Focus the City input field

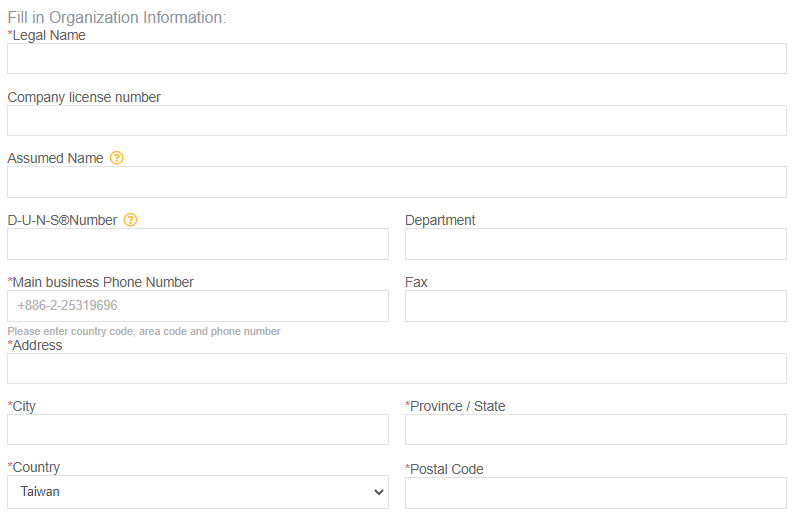[198, 429]
